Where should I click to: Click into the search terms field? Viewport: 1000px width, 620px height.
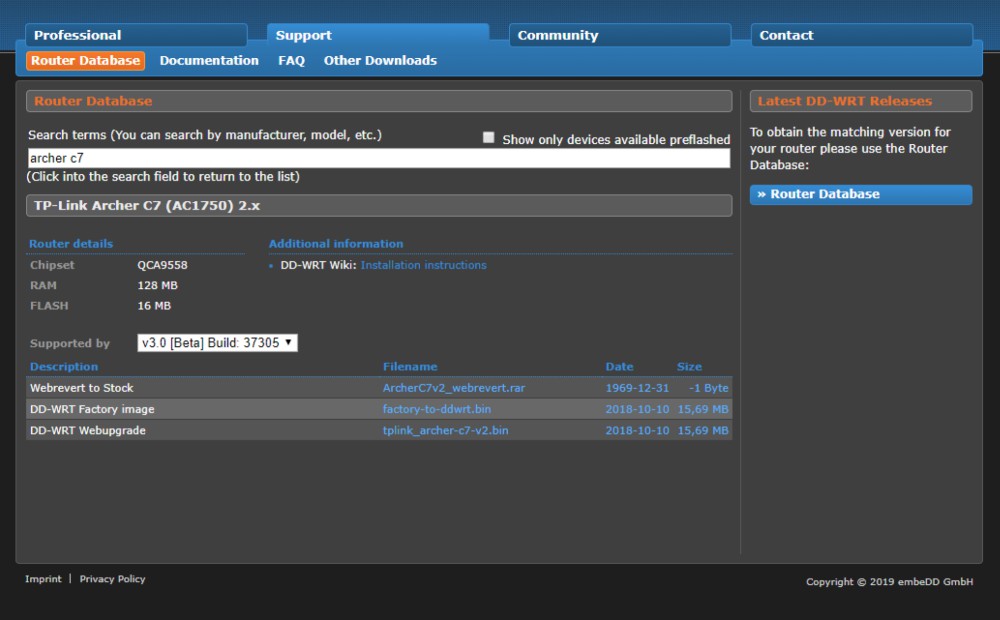[x=379, y=158]
